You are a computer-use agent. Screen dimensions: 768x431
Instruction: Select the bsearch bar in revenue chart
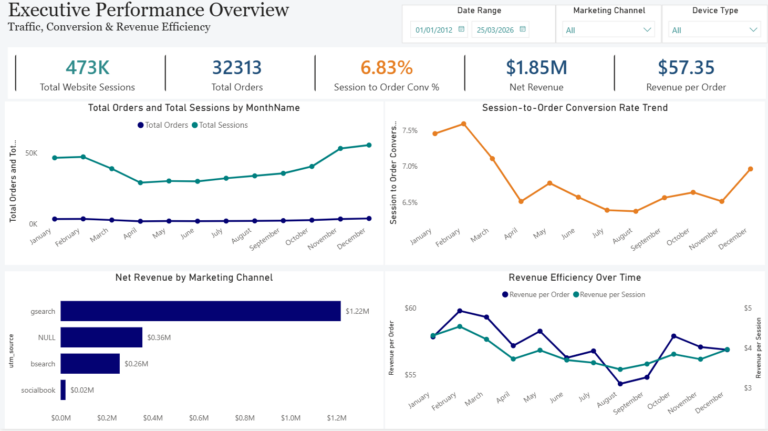pos(90,363)
